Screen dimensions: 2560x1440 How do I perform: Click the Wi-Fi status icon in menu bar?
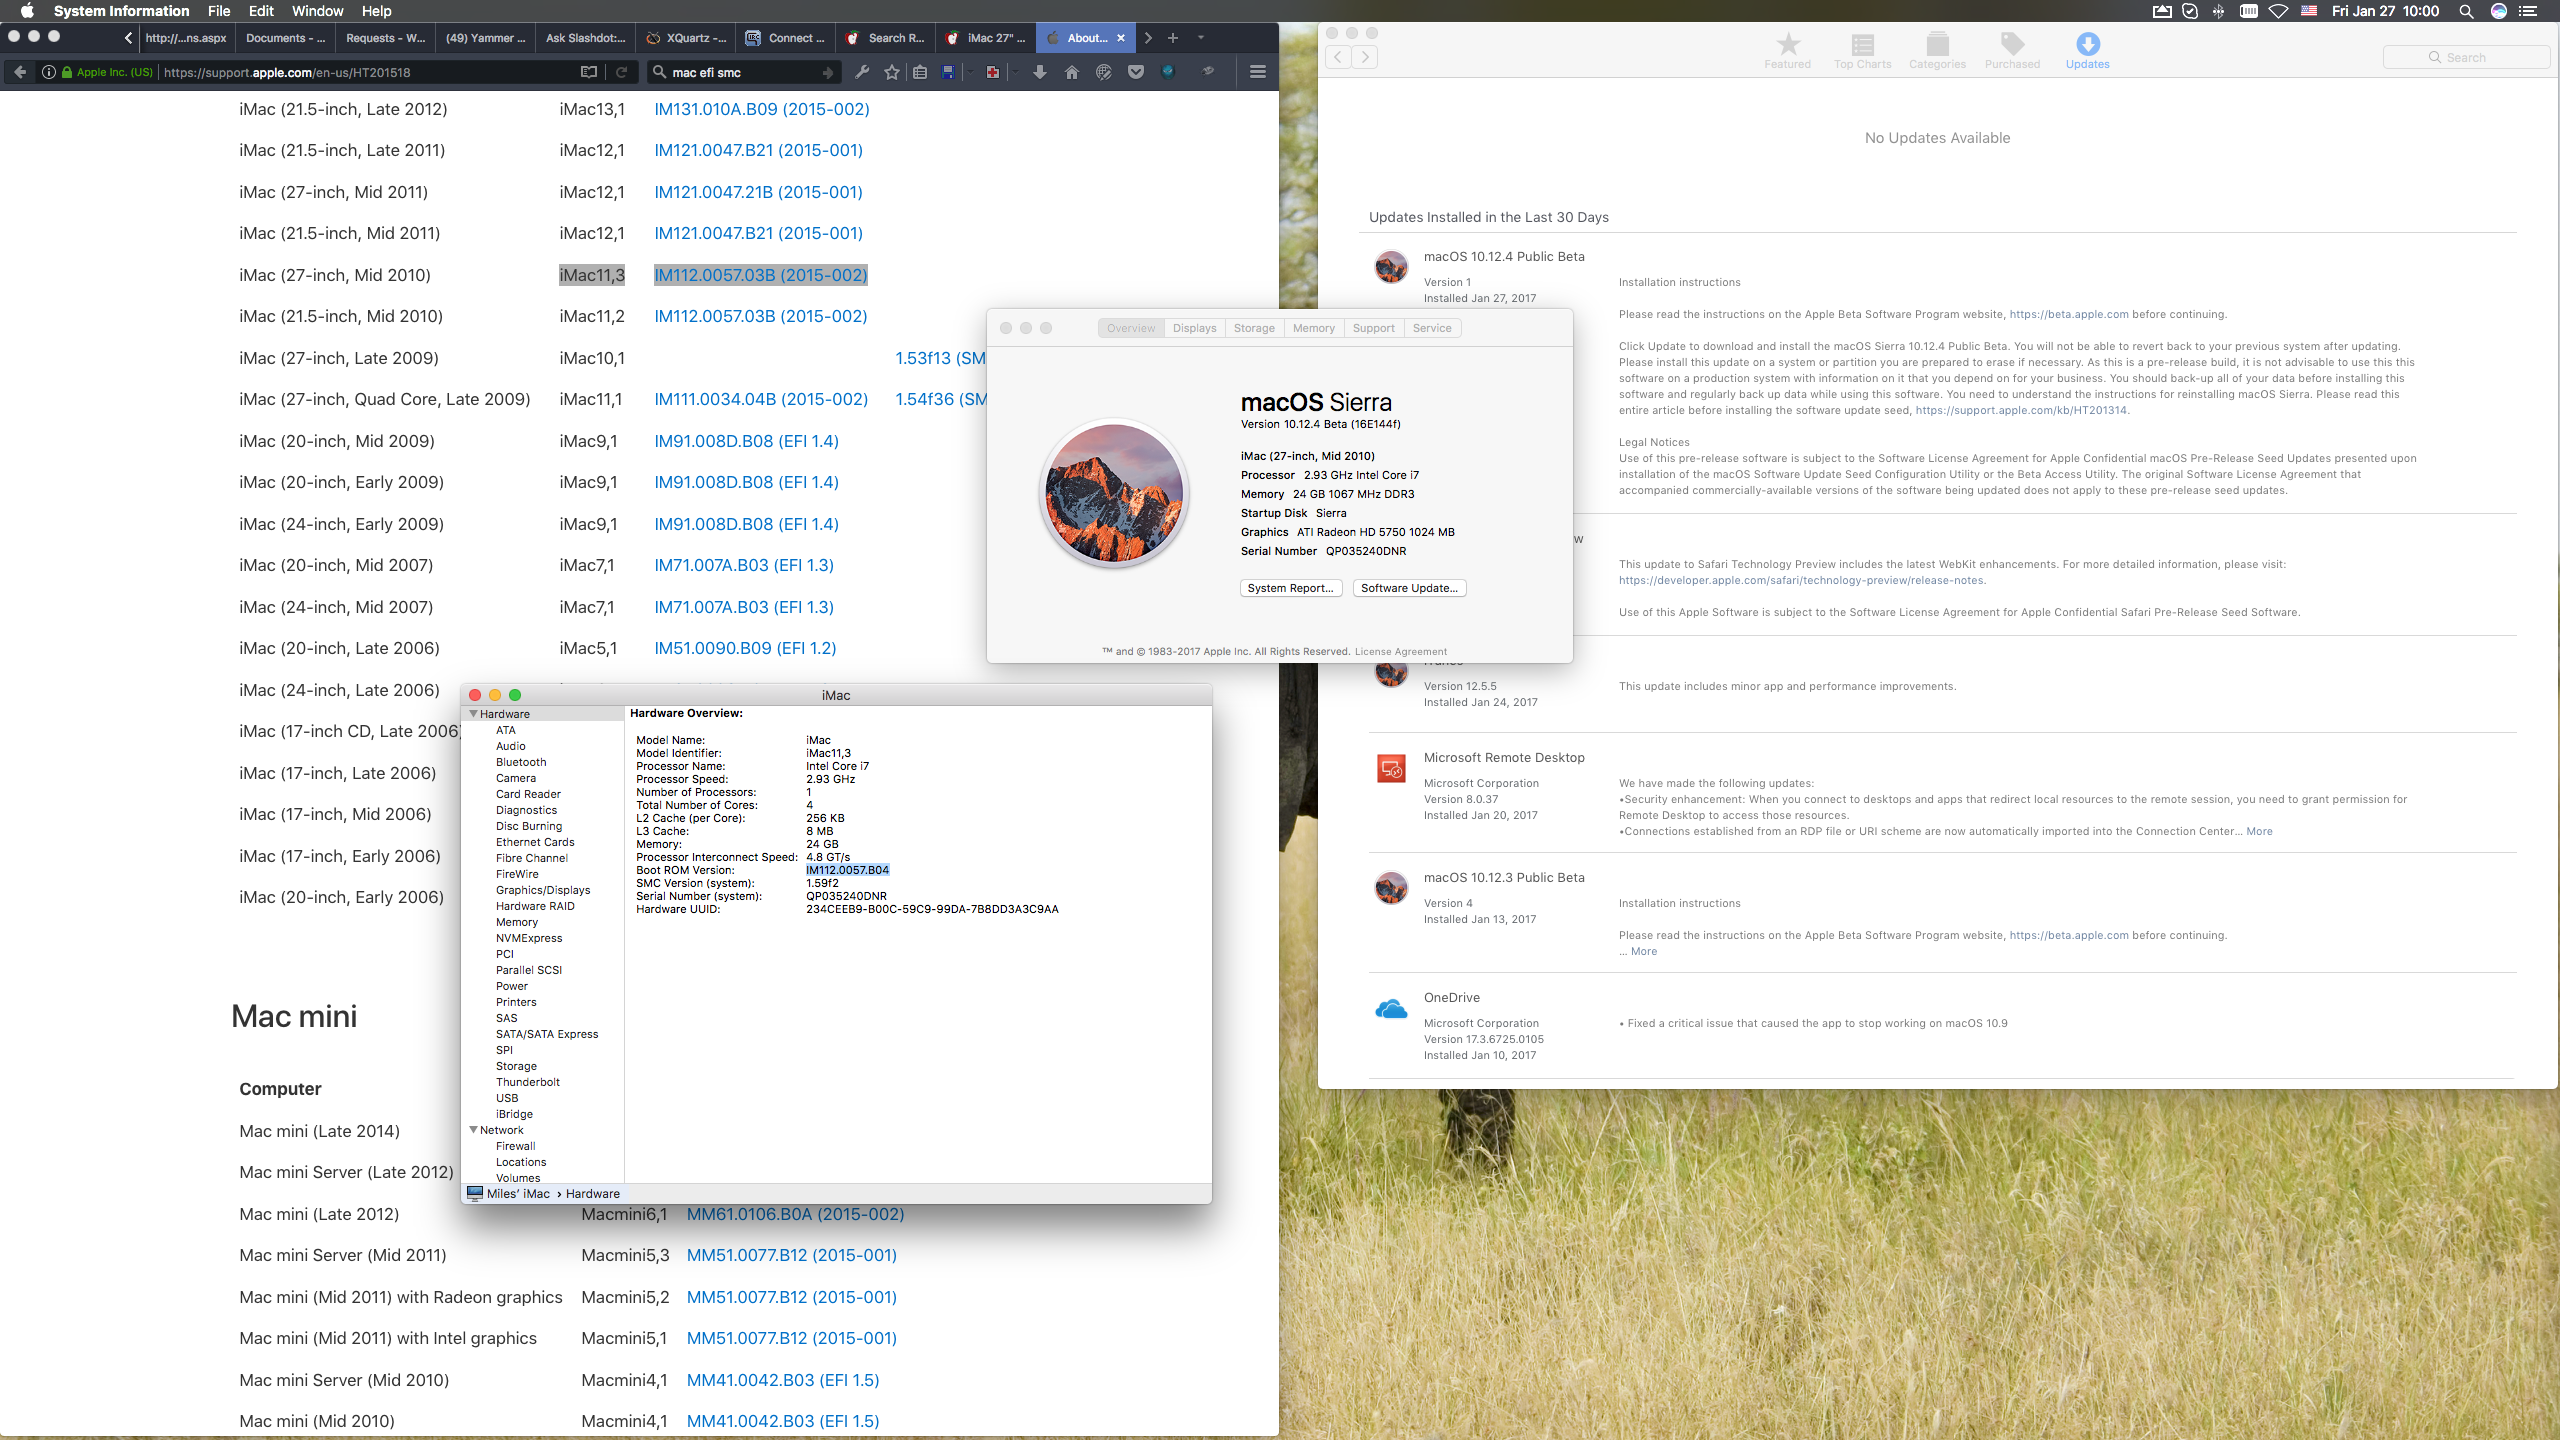(2278, 11)
